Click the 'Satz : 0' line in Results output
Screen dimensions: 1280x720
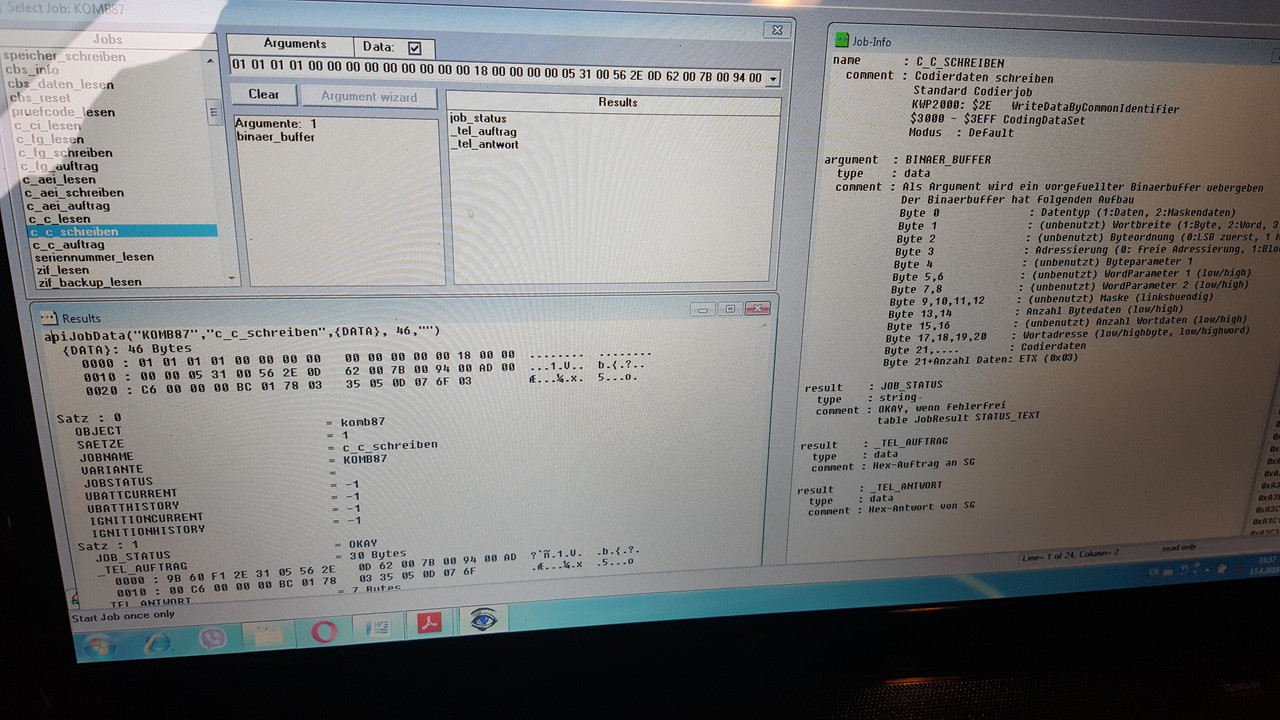90,417
